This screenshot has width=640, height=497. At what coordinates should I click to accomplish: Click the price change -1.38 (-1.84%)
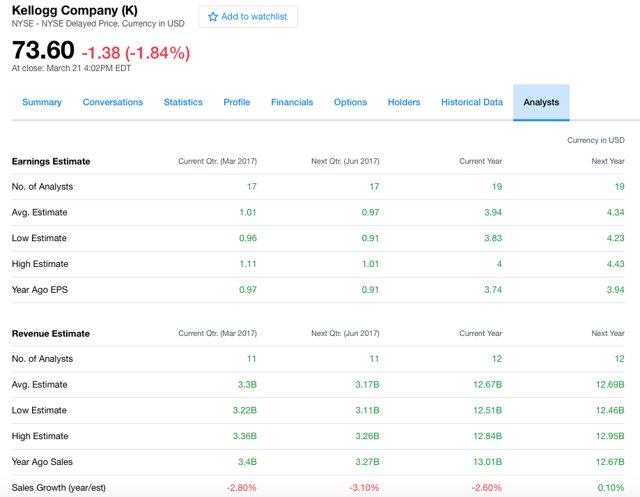pyautogui.click(x=136, y=53)
